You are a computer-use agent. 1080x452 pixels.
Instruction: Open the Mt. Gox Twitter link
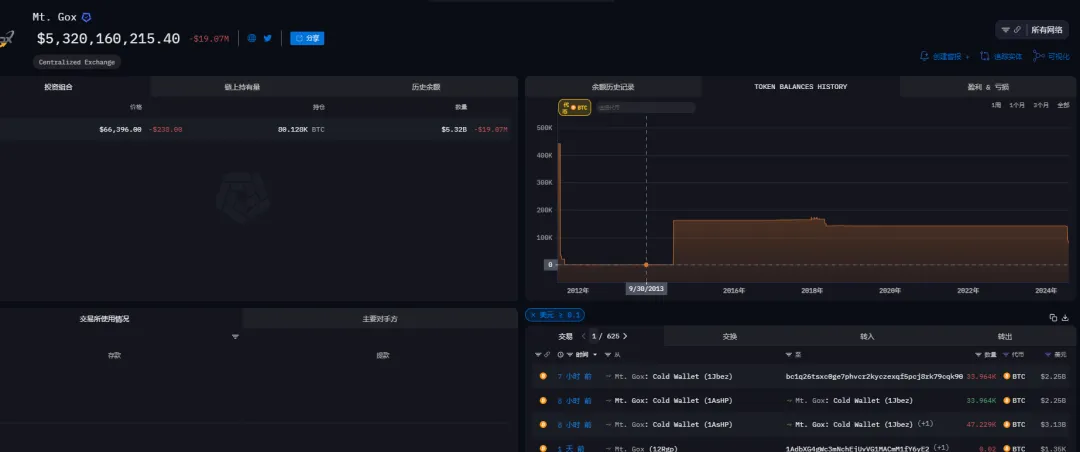click(267, 39)
